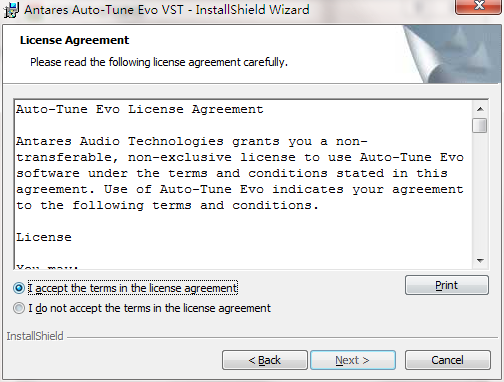Select the do not accept radio button
This screenshot has width=504, height=382.
(19, 308)
